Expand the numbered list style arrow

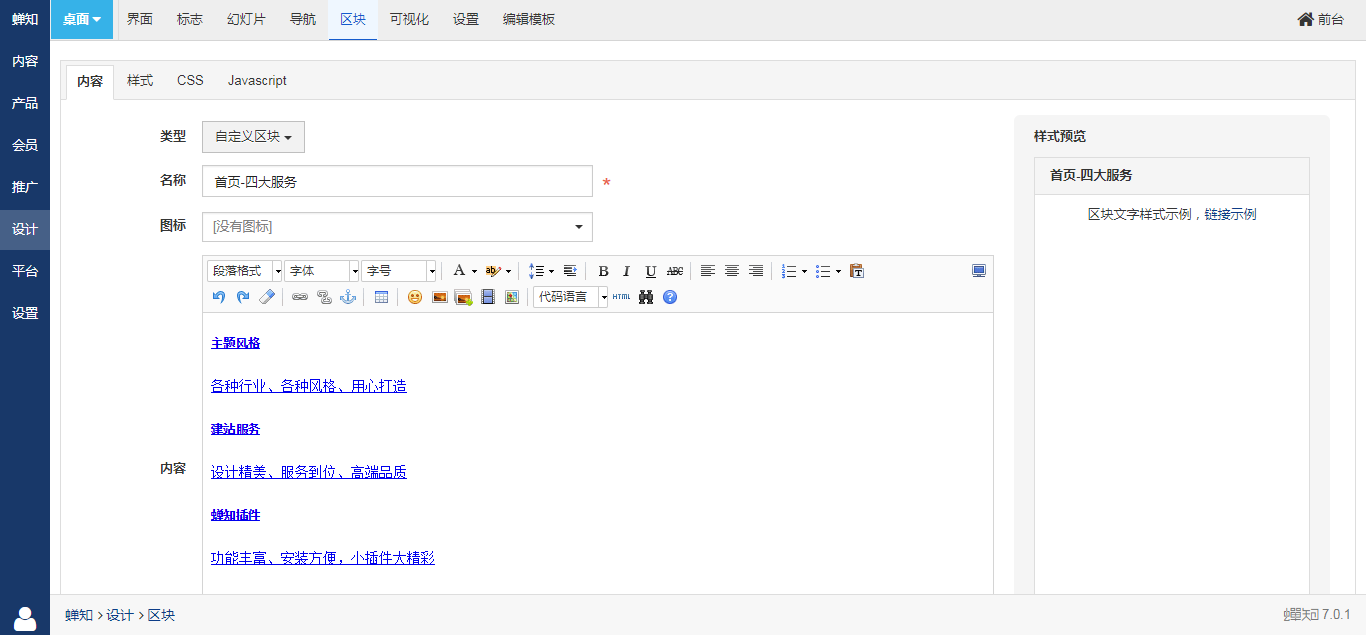tap(804, 271)
